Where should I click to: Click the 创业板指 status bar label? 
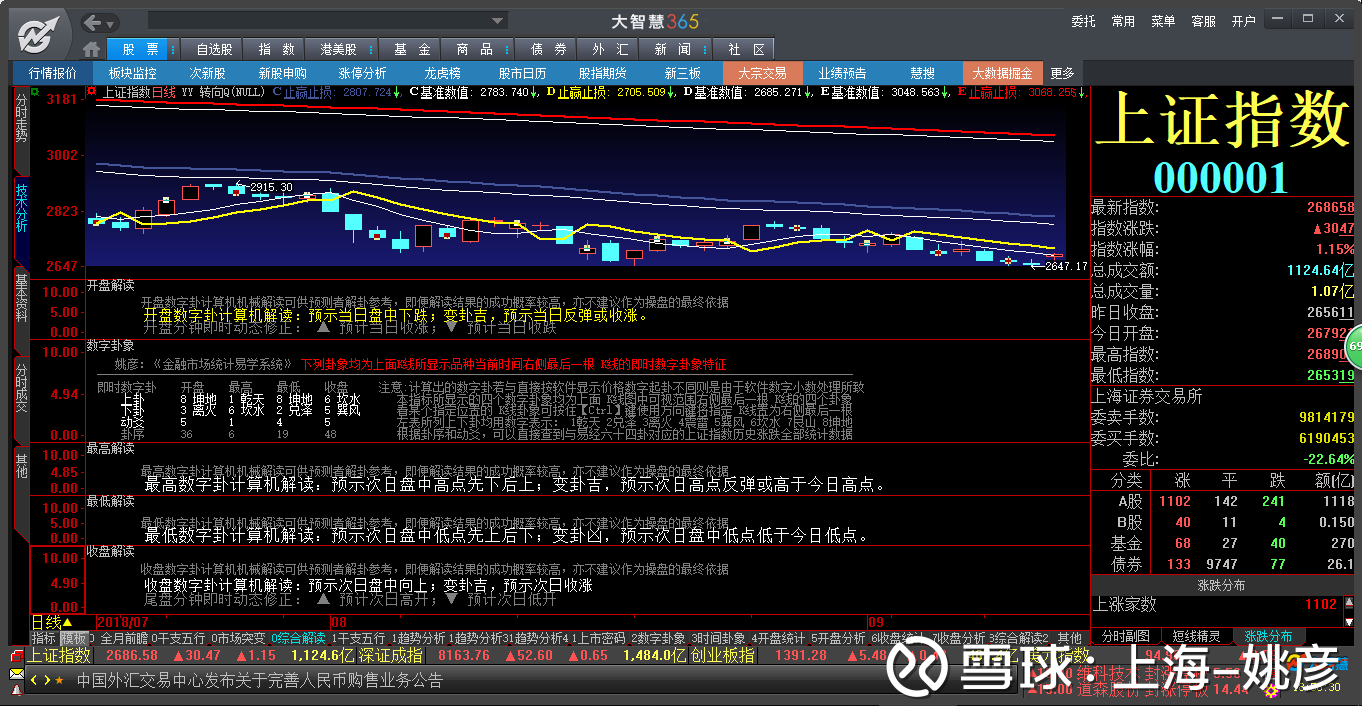coord(722,656)
